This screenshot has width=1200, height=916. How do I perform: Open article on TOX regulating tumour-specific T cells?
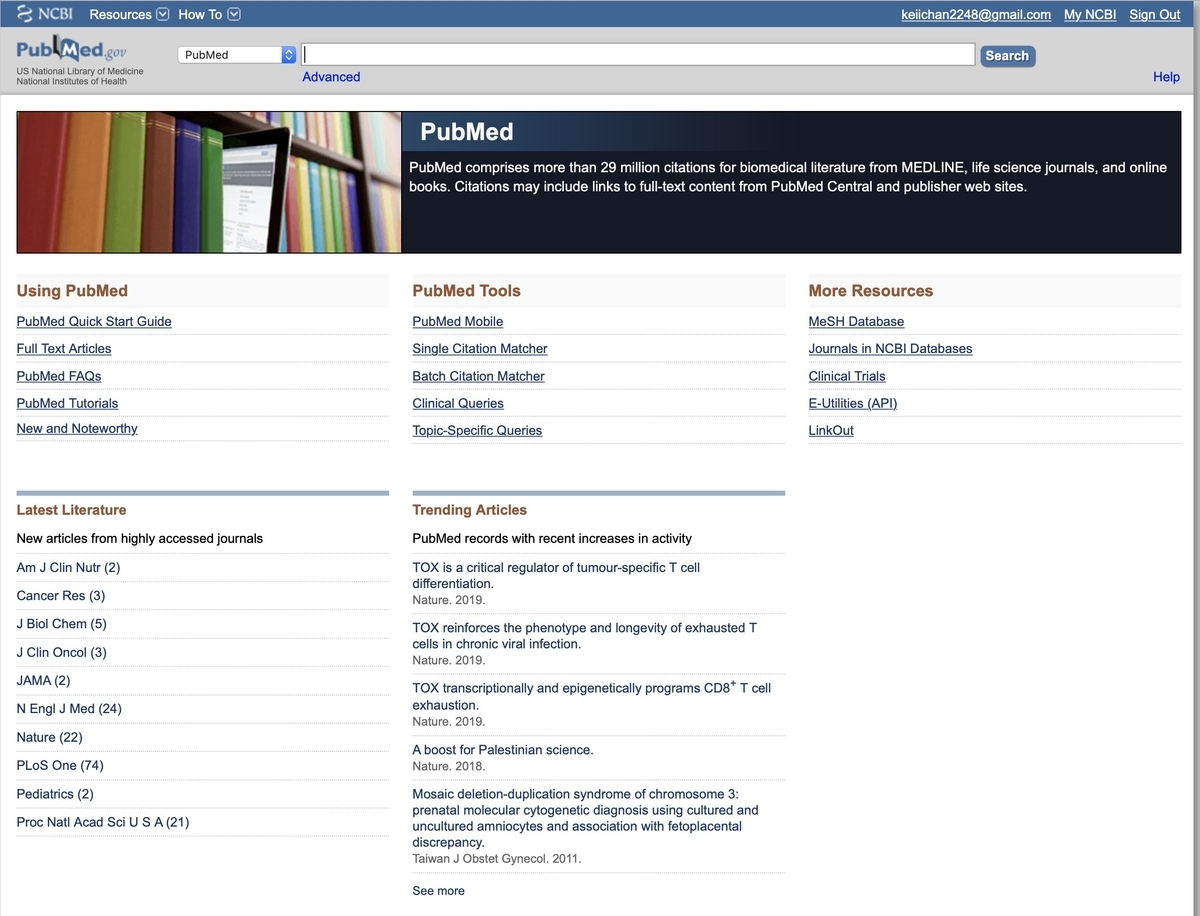click(x=556, y=575)
